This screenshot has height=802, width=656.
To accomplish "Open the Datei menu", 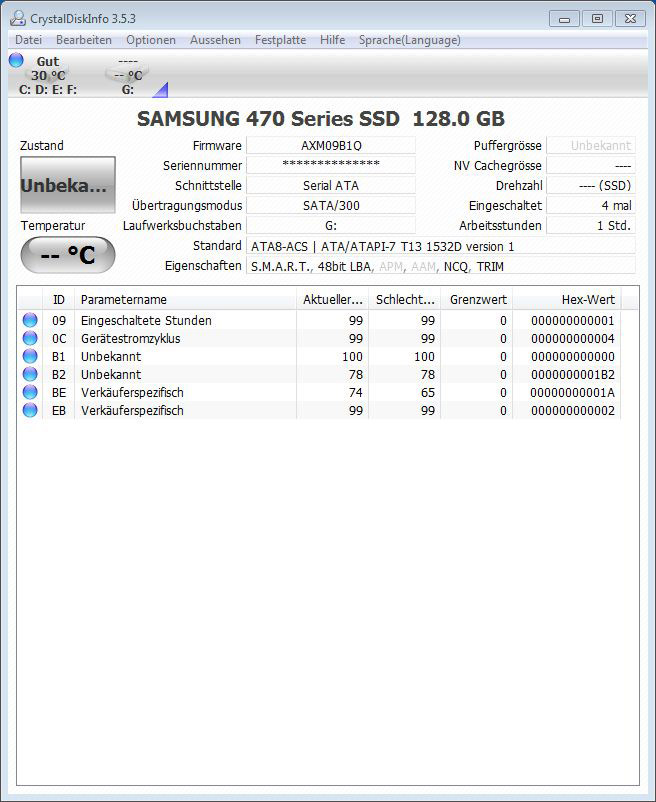I will pos(28,40).
